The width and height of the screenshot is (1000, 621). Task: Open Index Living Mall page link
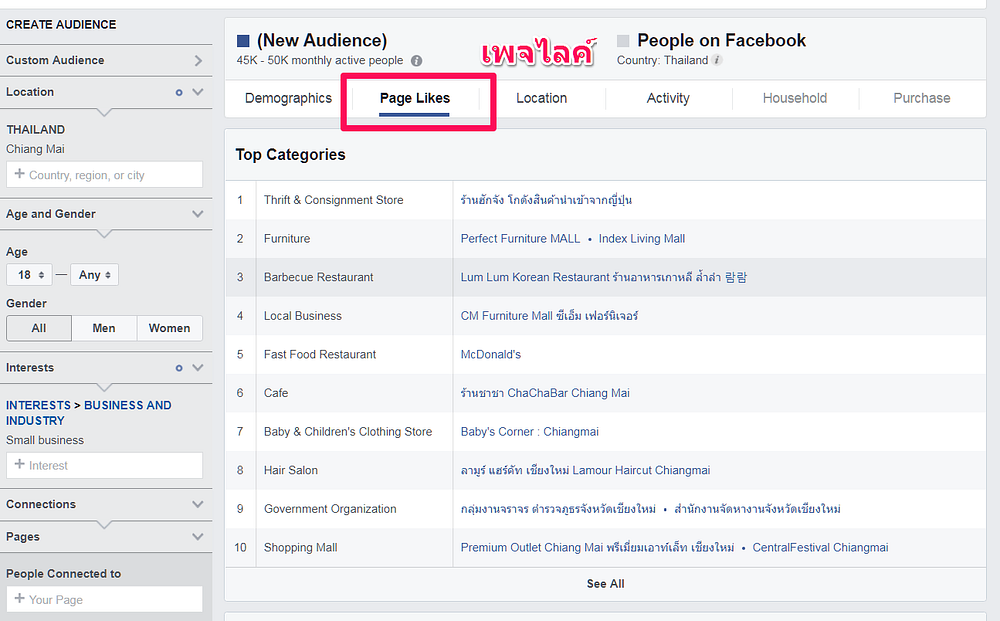642,238
